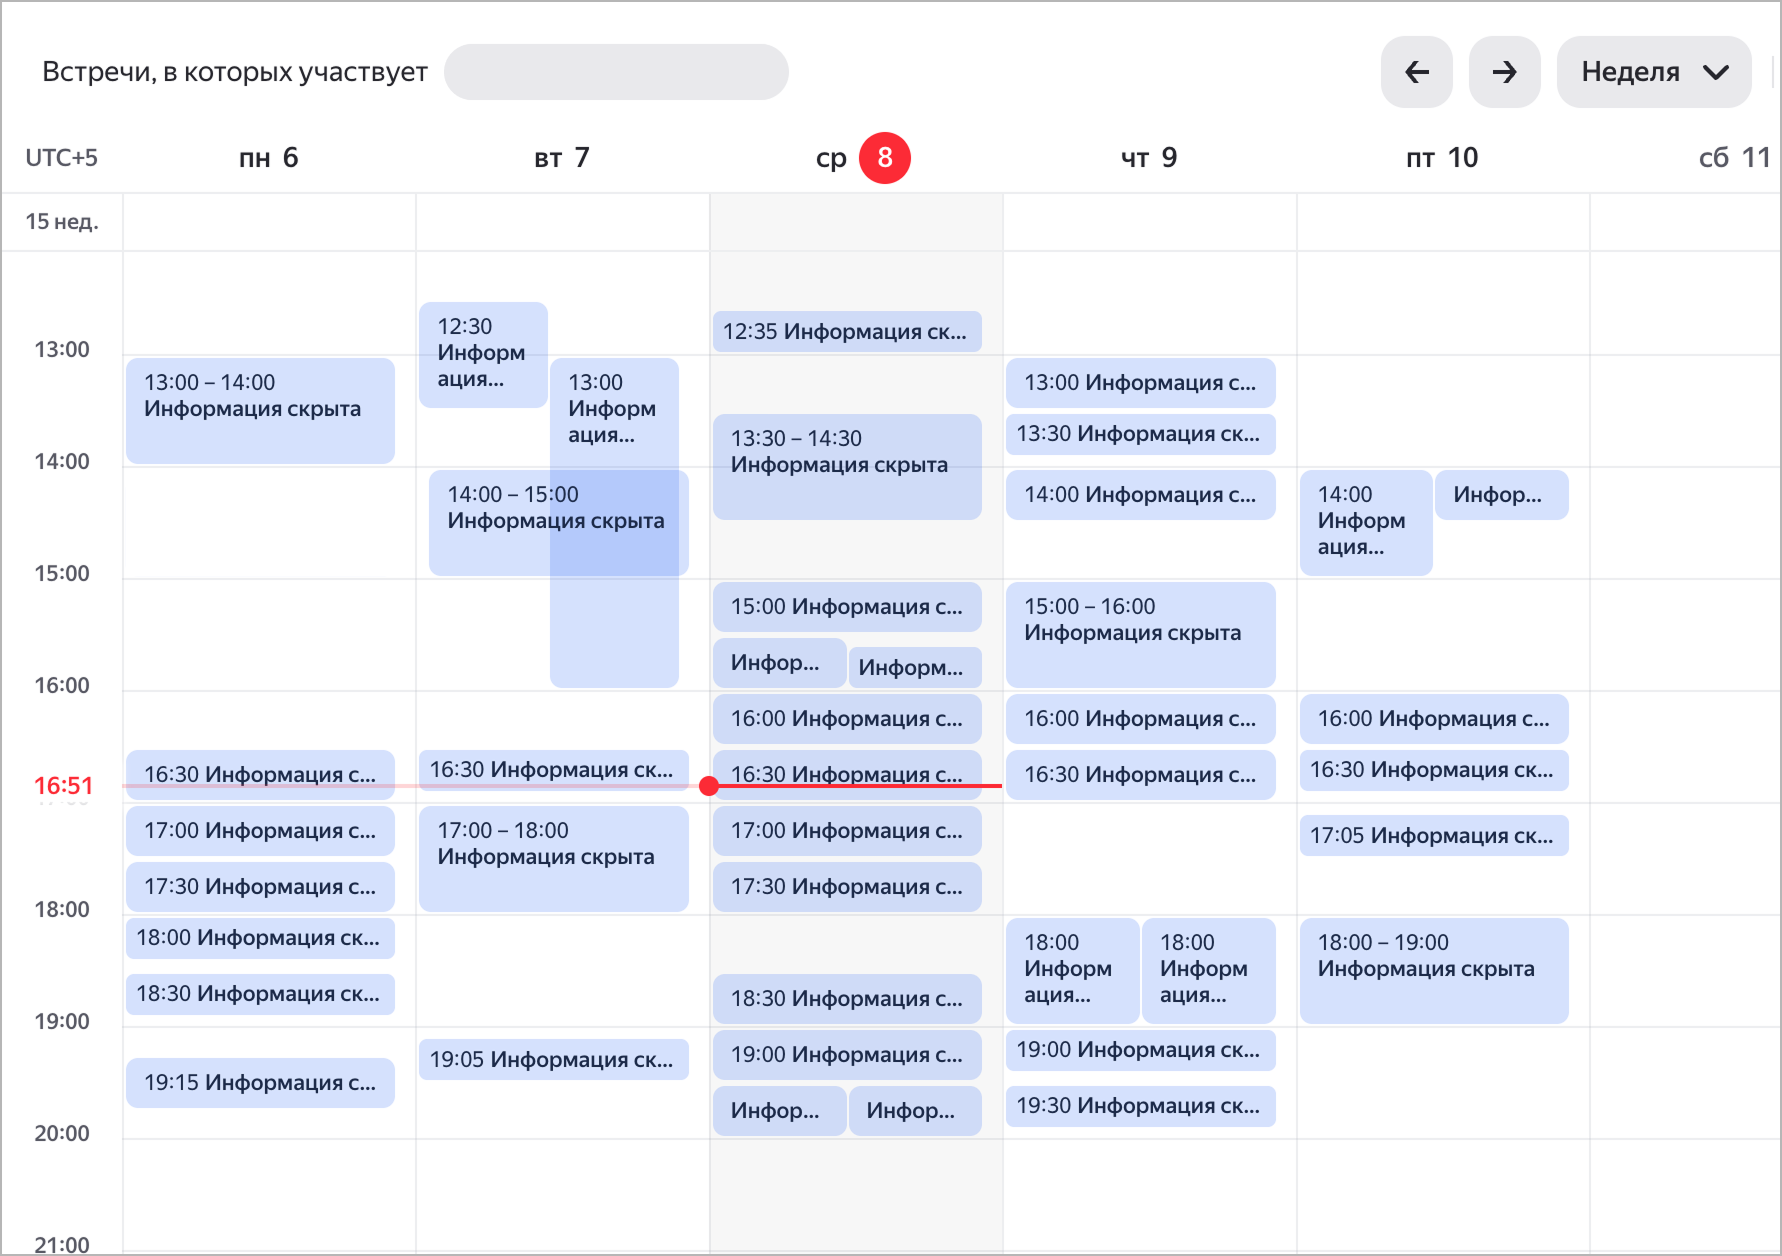
Task: Open Tuesday 17:00 – 18:00 event
Action: click(553, 858)
